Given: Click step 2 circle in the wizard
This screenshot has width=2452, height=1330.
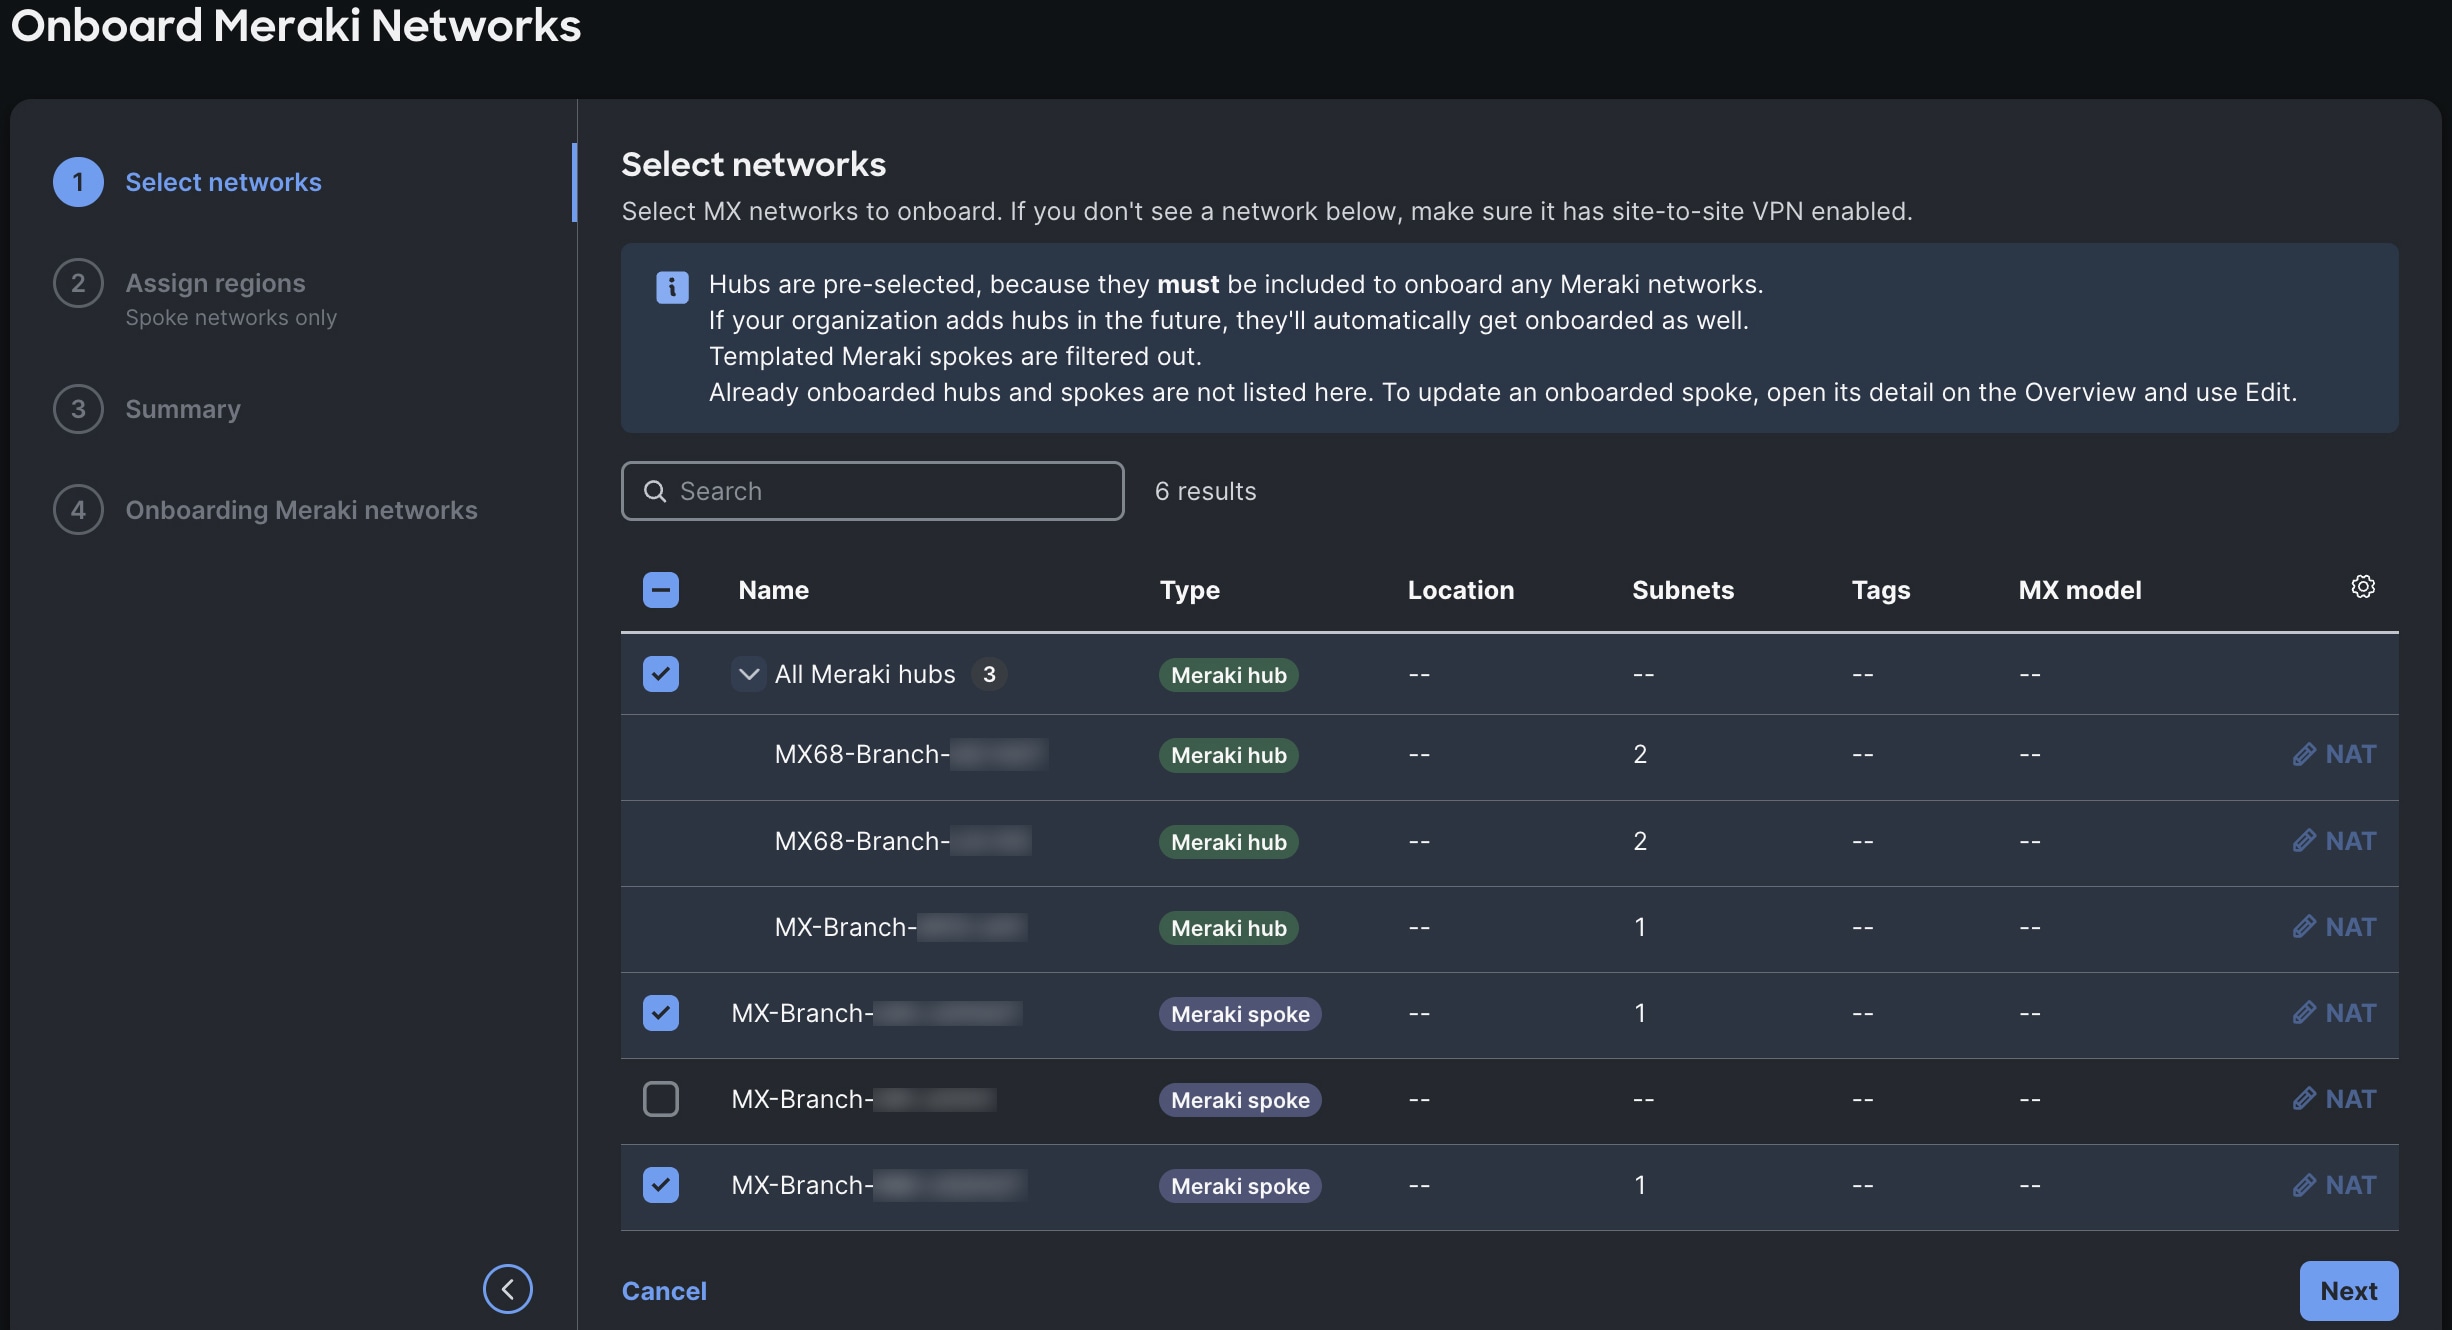Looking at the screenshot, I should click(78, 283).
